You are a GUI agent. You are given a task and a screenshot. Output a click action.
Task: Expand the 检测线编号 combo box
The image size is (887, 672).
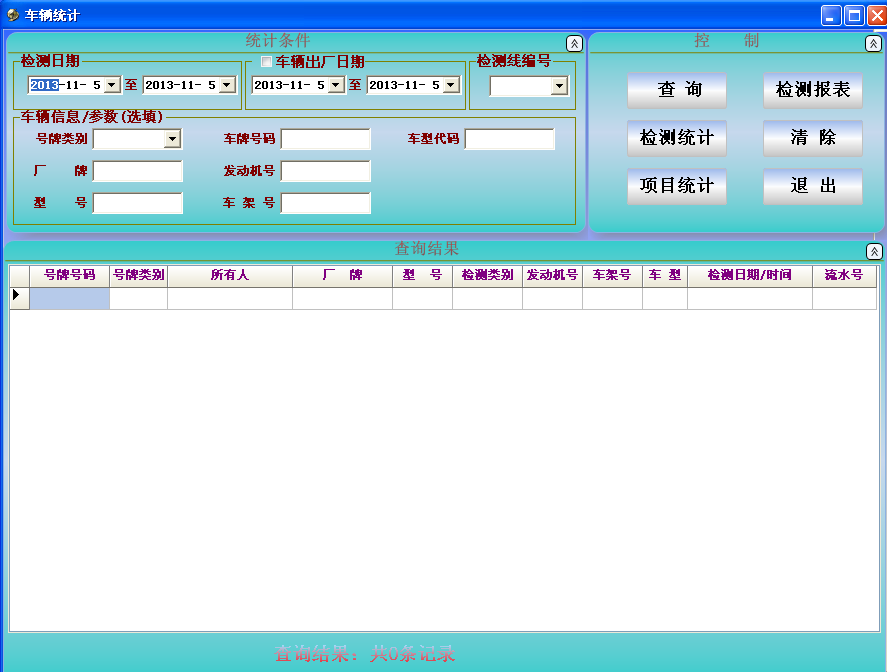559,87
